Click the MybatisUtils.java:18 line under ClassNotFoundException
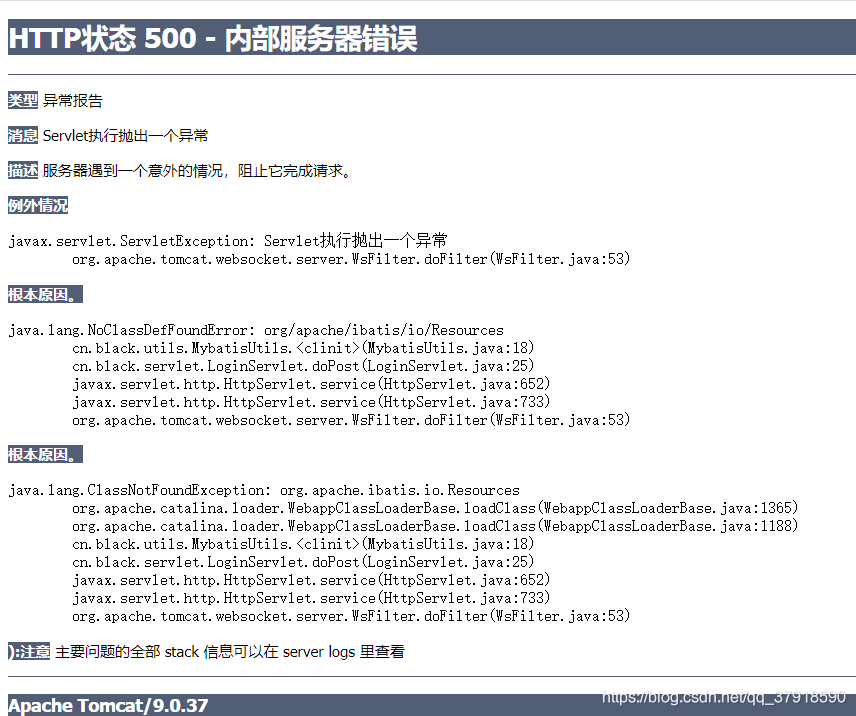Screen dimensions: 856x716 303,544
